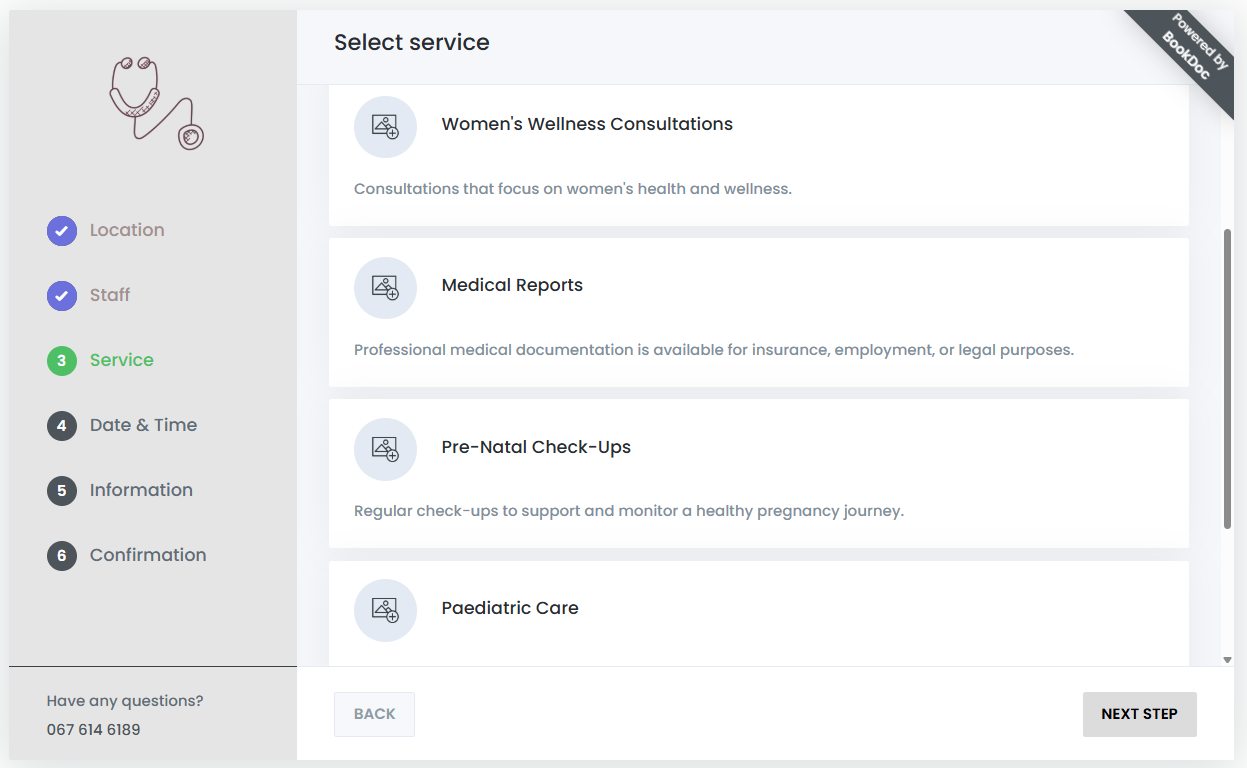Click the scrollbar down arrow
The width and height of the screenshot is (1247, 768).
click(1227, 660)
